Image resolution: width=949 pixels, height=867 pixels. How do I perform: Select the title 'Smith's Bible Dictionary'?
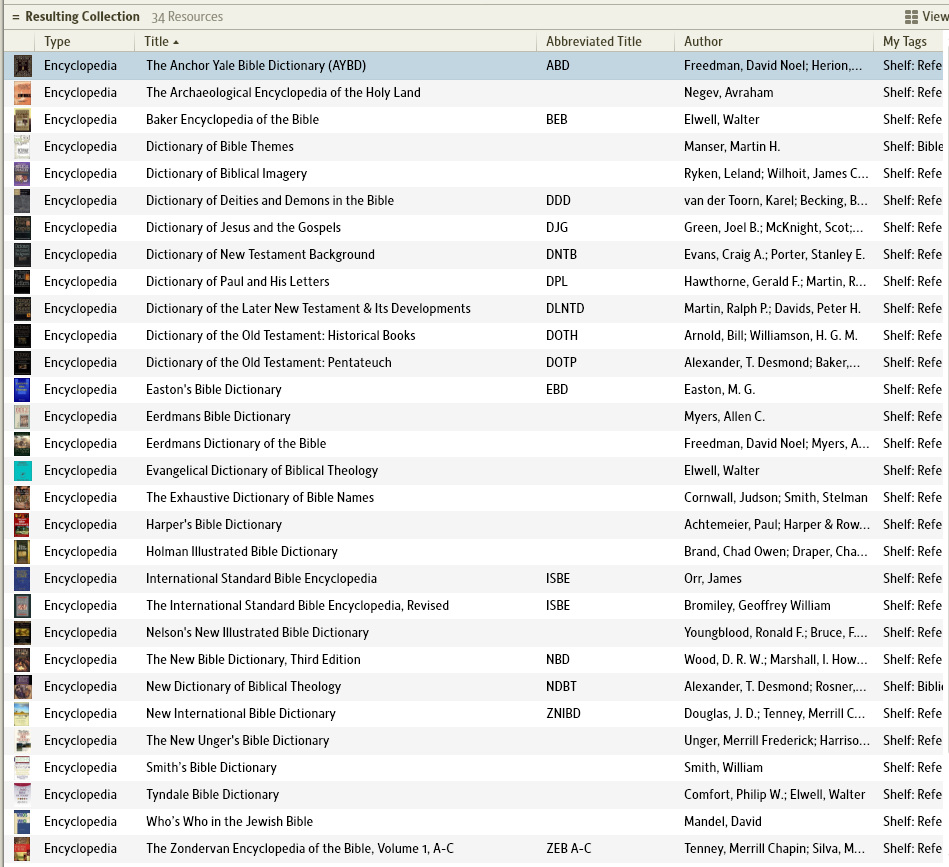(x=211, y=767)
